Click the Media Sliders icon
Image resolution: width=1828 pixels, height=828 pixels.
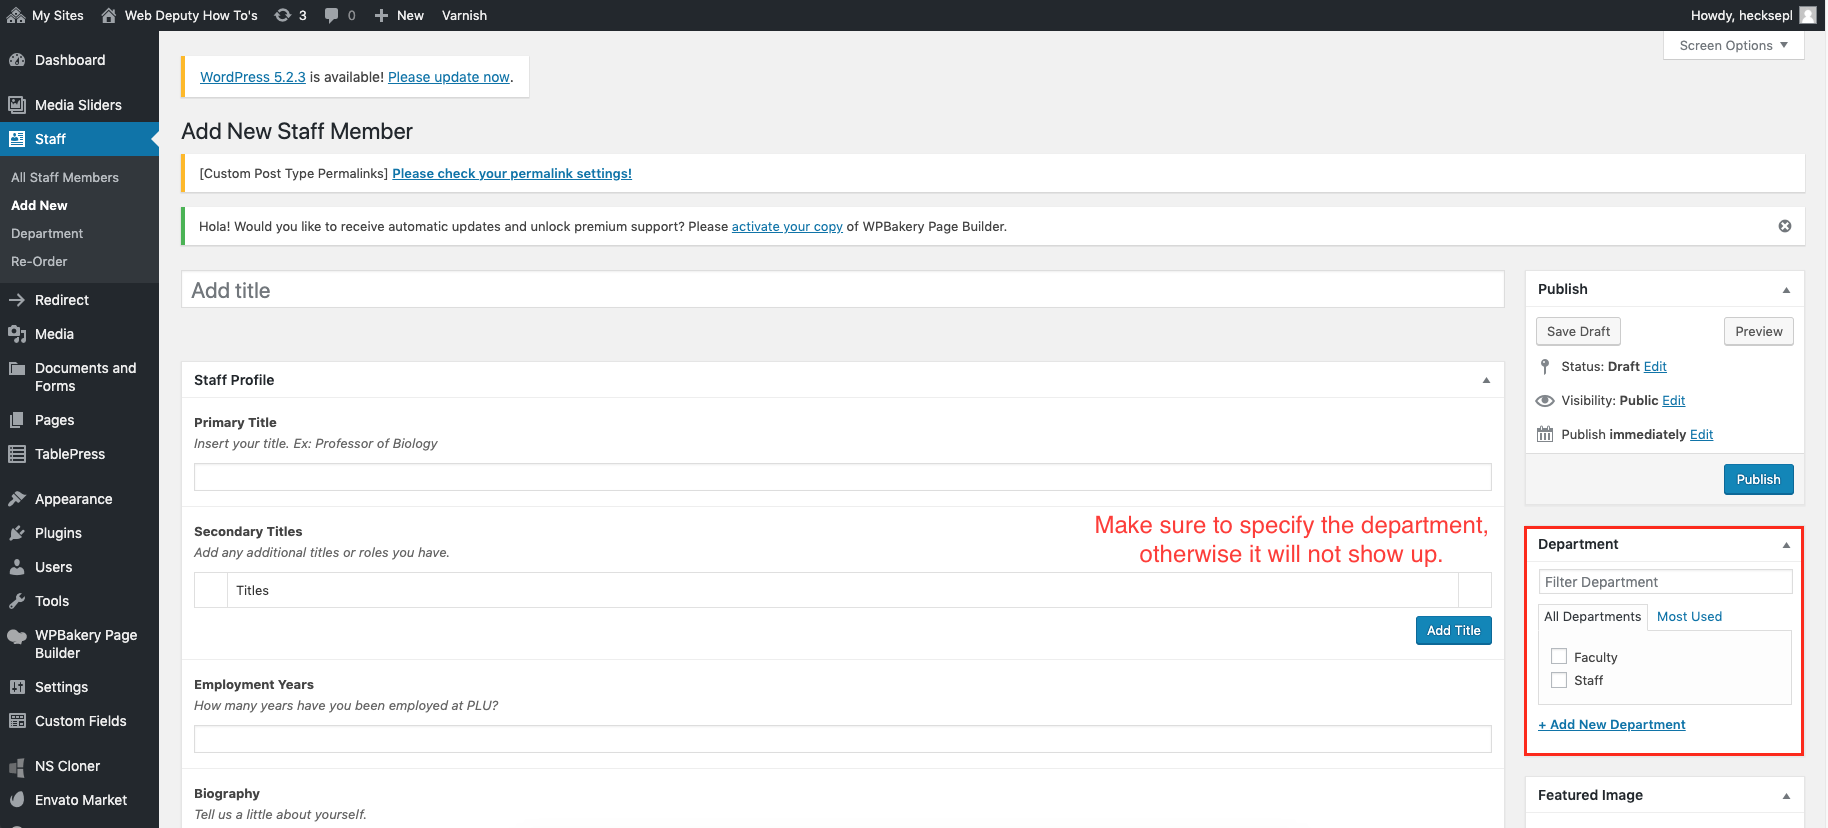tap(17, 105)
